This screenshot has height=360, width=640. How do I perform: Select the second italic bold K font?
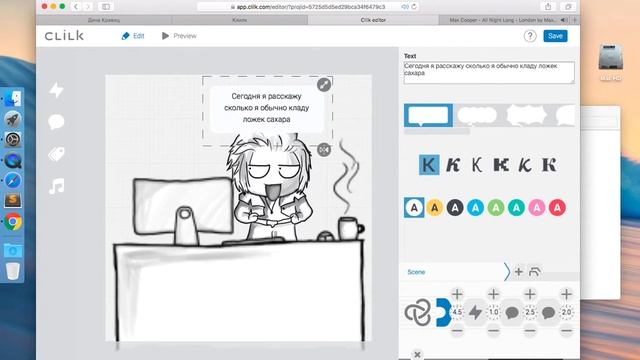(453, 165)
